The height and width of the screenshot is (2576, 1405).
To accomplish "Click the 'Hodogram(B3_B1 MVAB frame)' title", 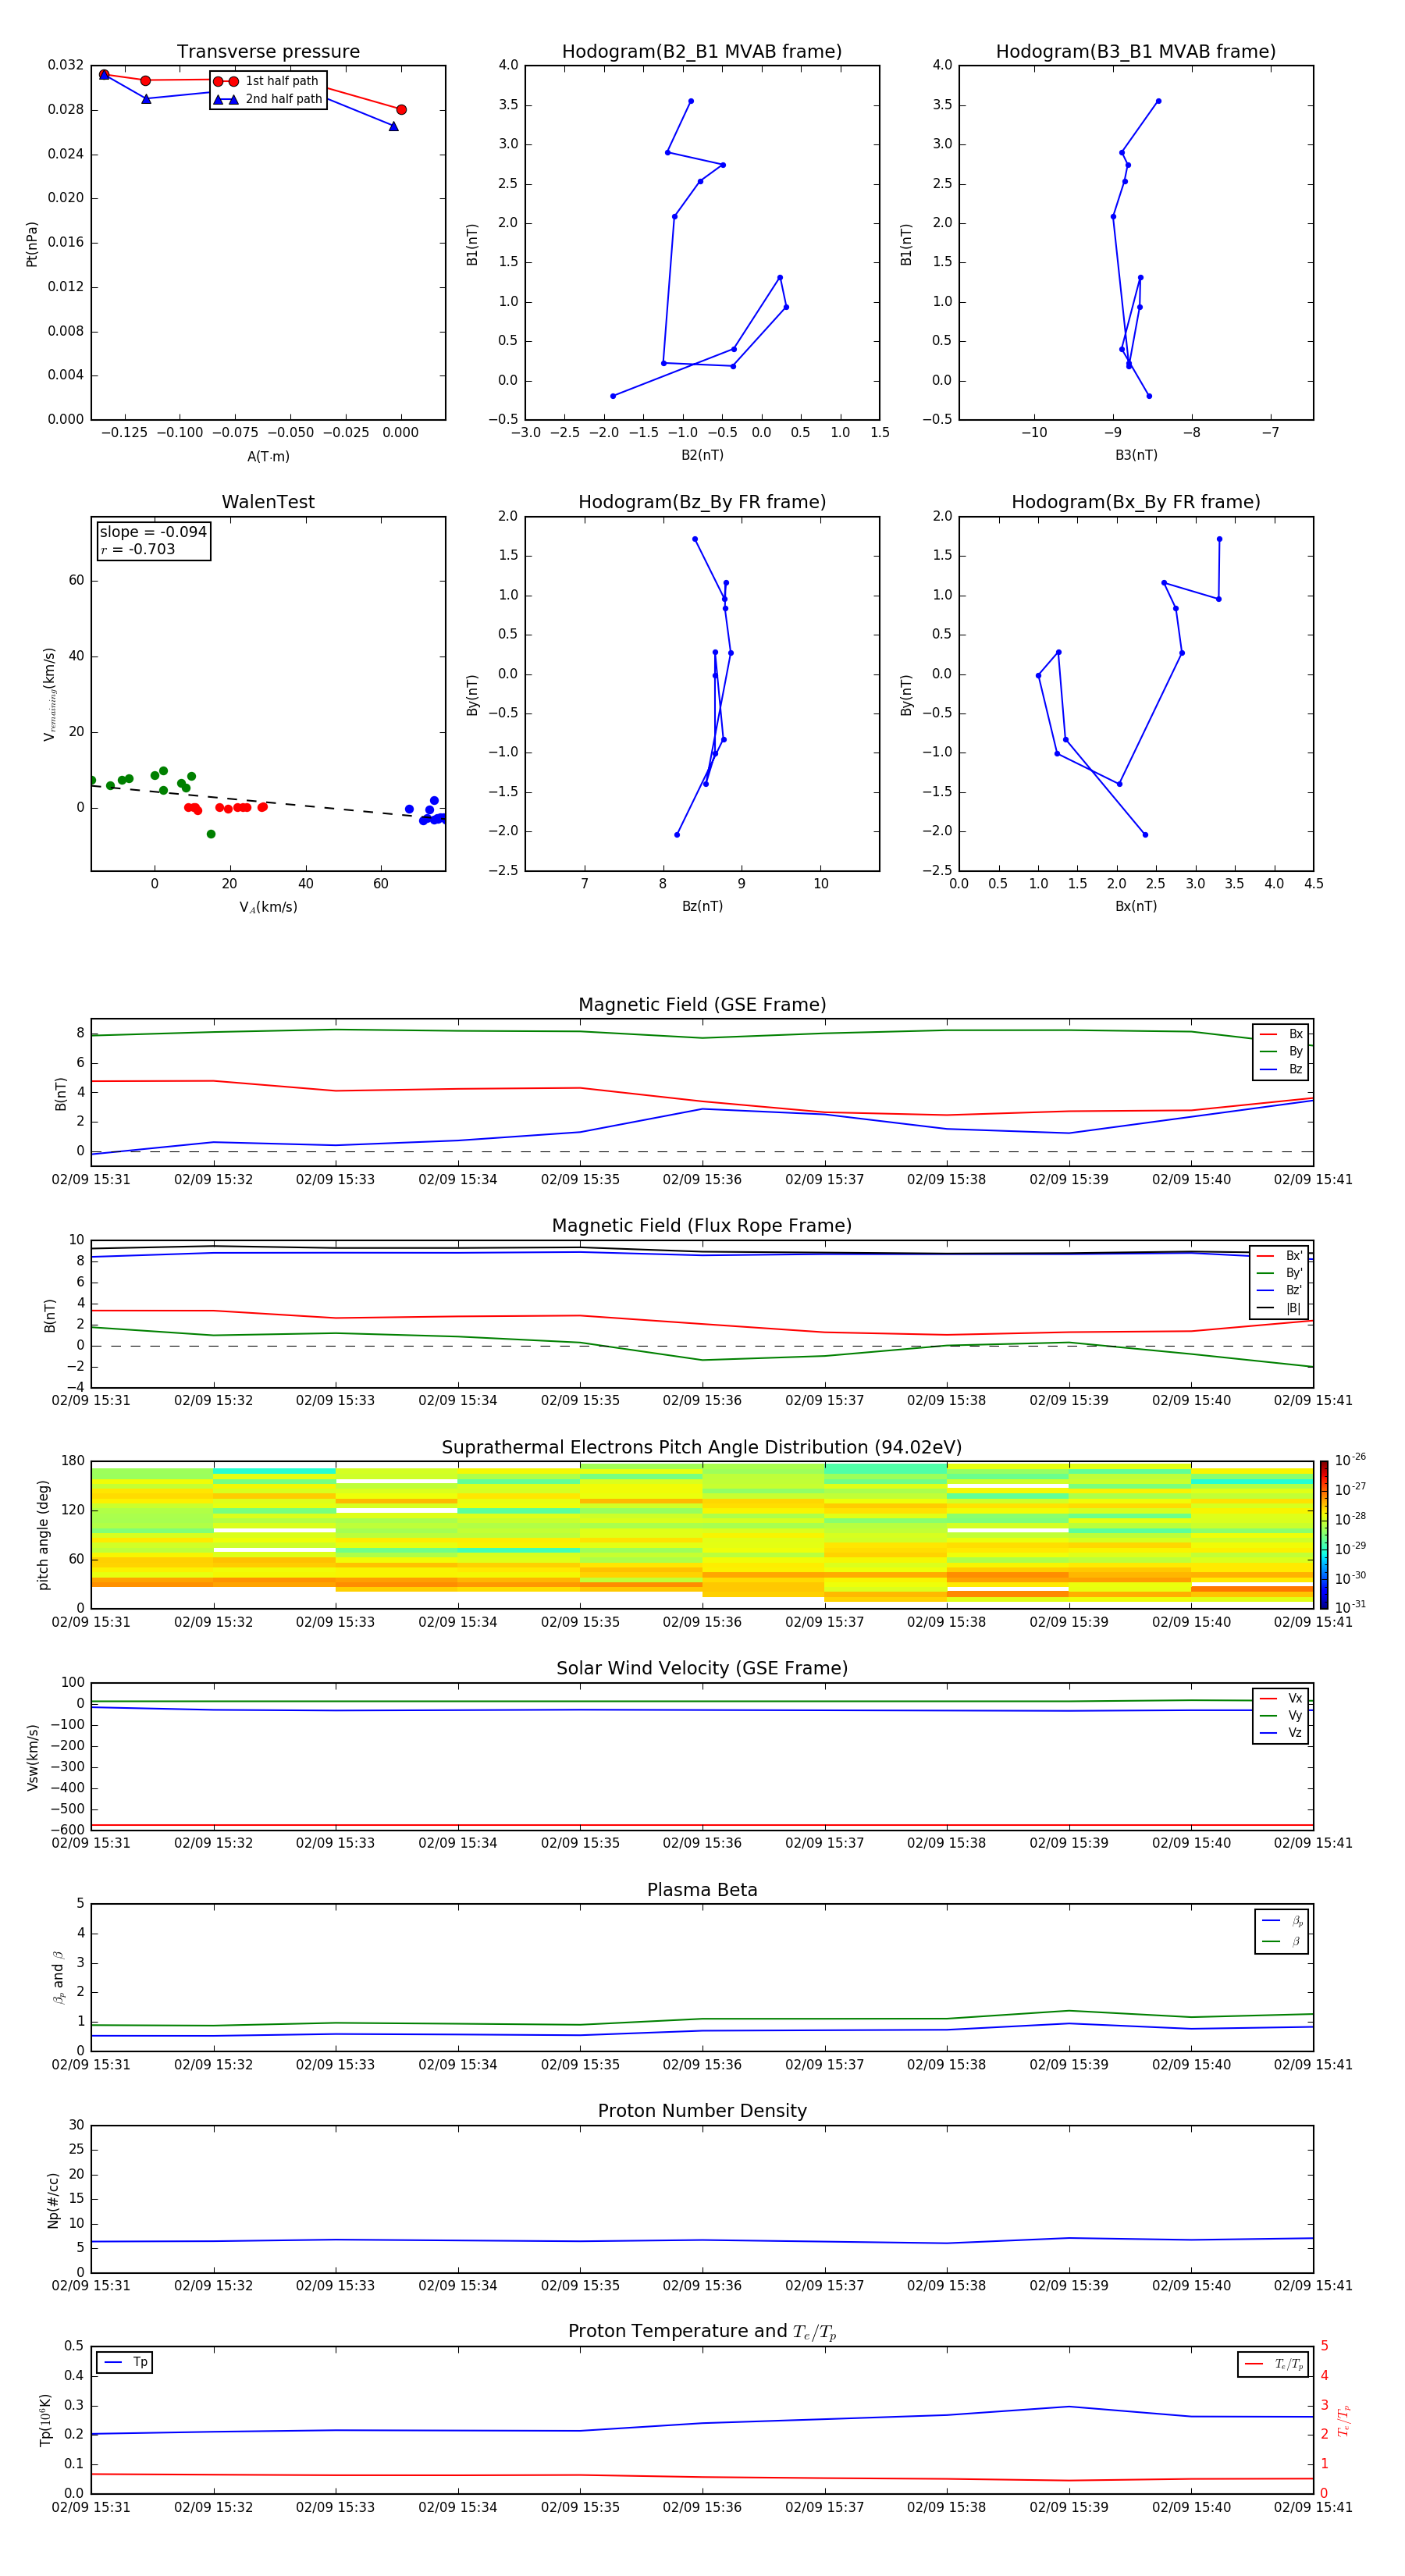I will pos(1136,52).
